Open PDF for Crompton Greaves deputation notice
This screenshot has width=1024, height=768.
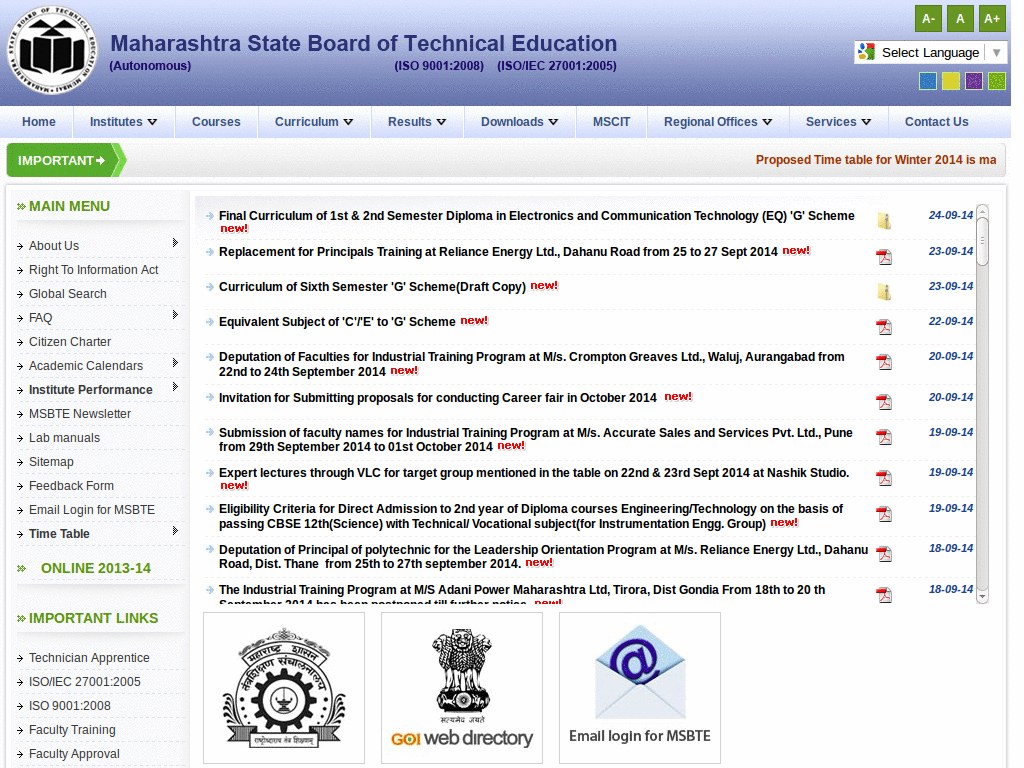tap(884, 362)
